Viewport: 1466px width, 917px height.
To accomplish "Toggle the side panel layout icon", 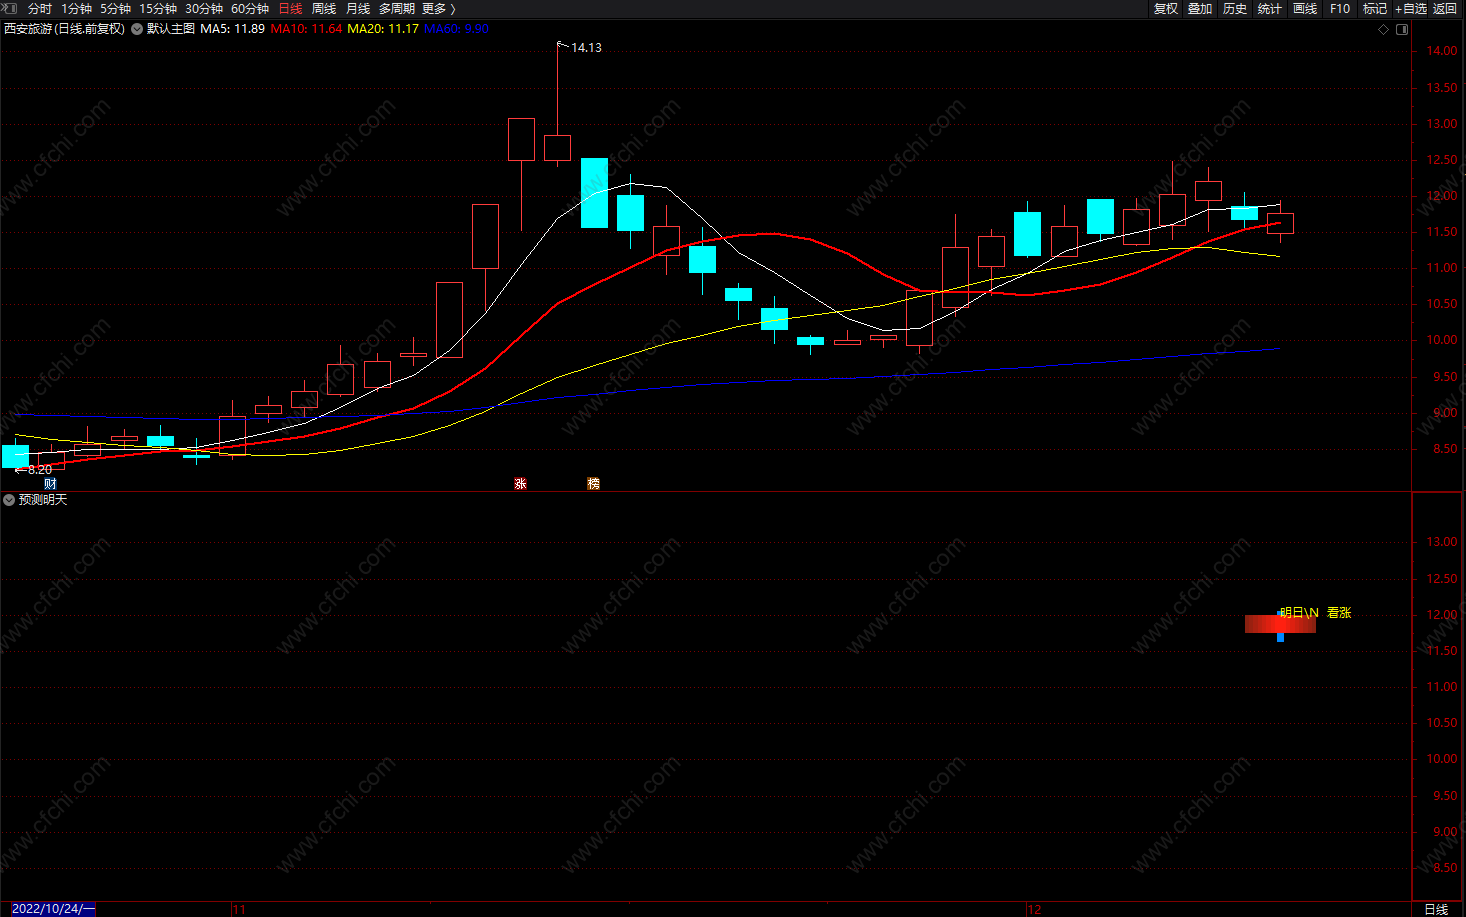I will (x=1402, y=29).
